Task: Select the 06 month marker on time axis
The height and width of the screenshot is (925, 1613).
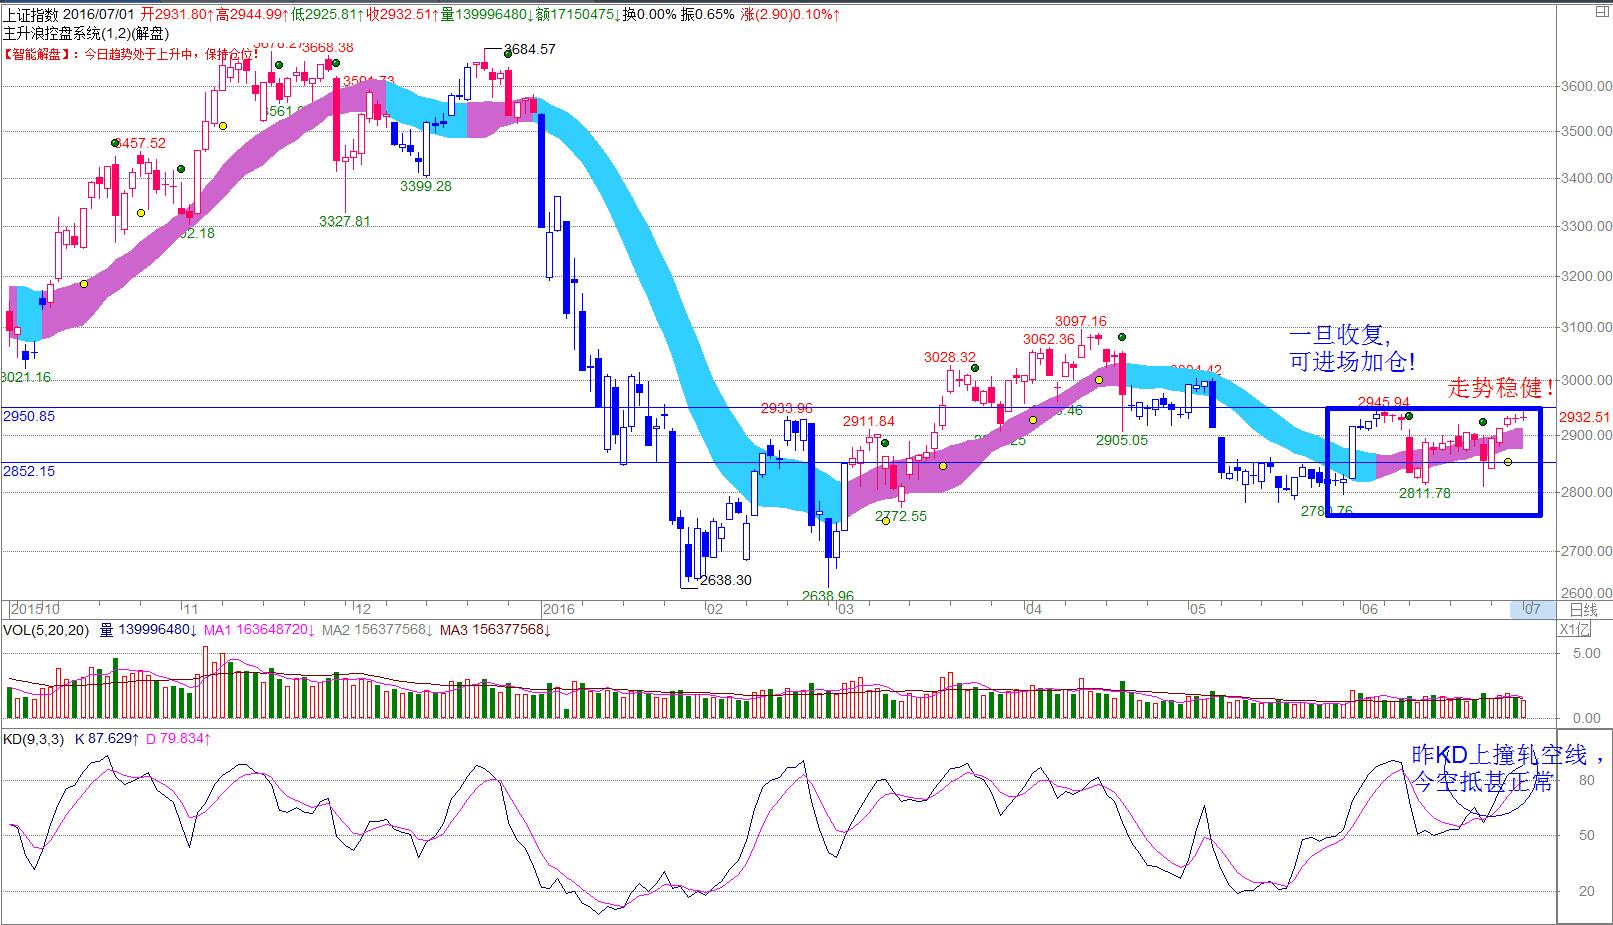Action: click(x=1369, y=609)
